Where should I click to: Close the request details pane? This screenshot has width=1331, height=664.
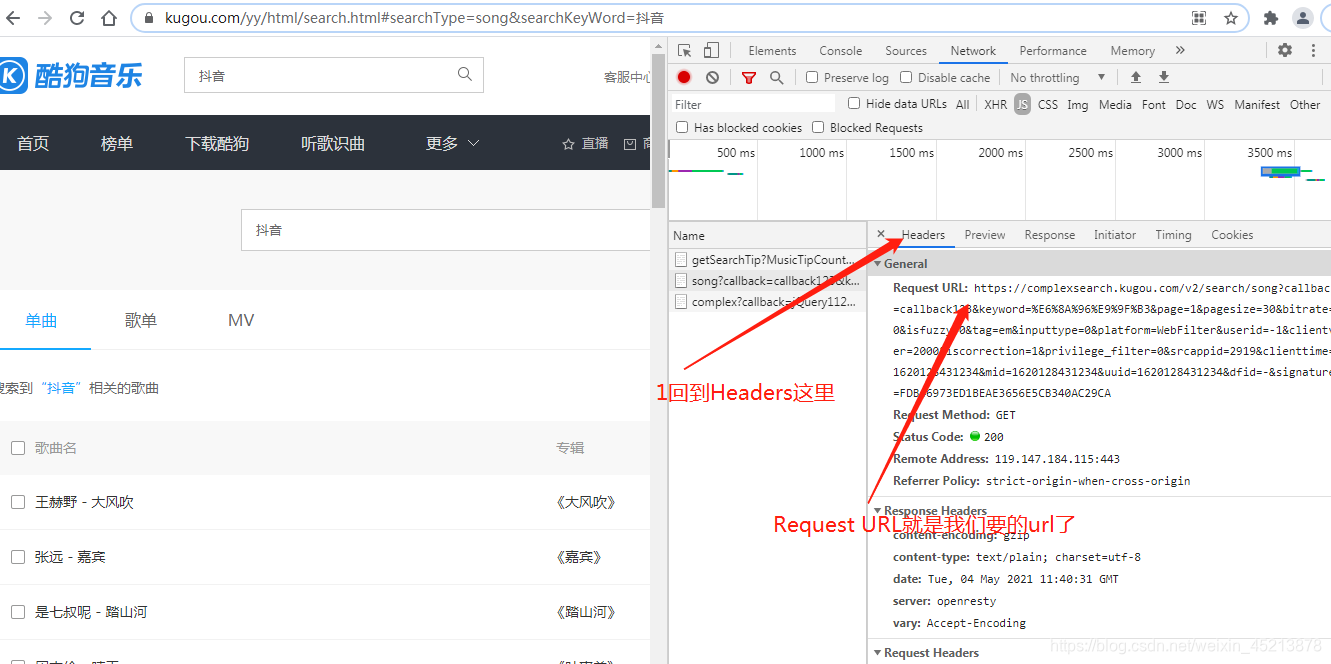tap(881, 234)
